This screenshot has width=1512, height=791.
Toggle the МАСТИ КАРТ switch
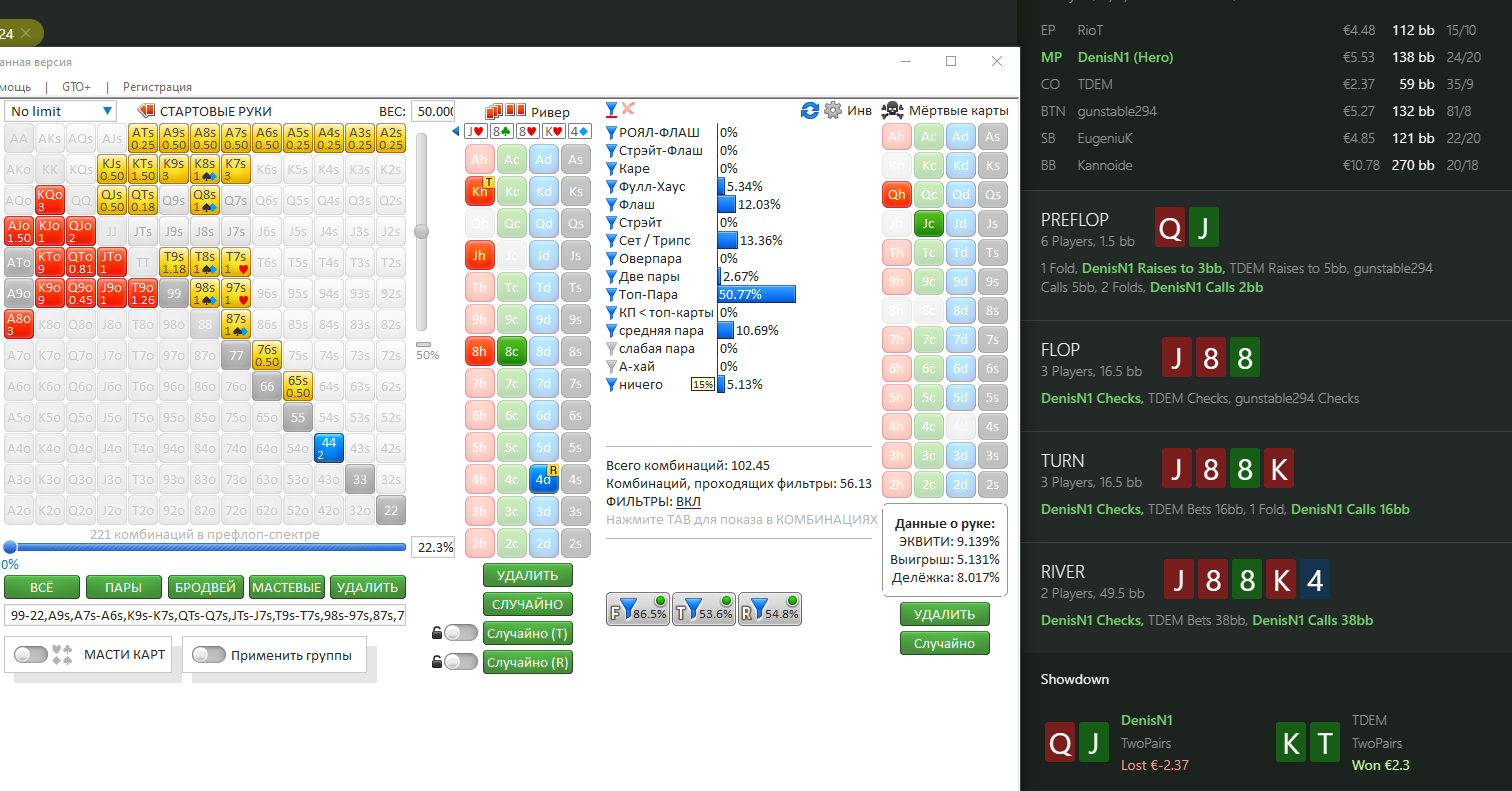coord(32,655)
